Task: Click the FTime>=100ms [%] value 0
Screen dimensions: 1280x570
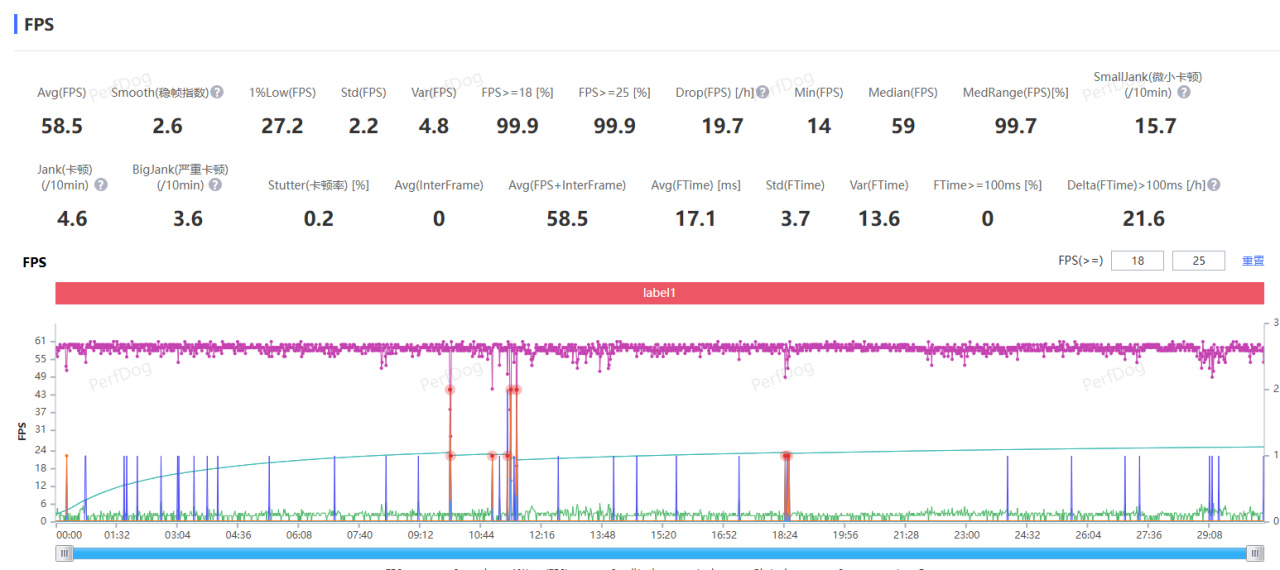Action: [988, 219]
